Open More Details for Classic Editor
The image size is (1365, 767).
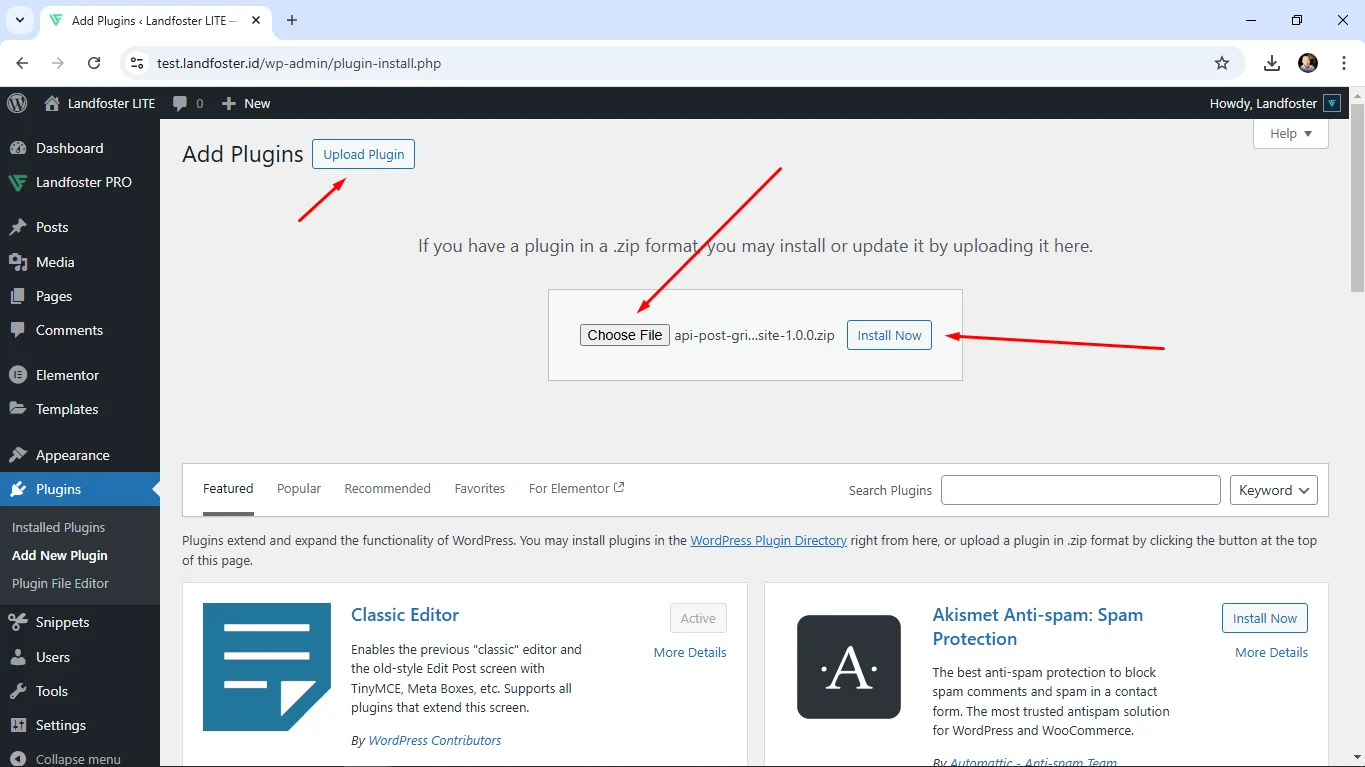point(690,652)
